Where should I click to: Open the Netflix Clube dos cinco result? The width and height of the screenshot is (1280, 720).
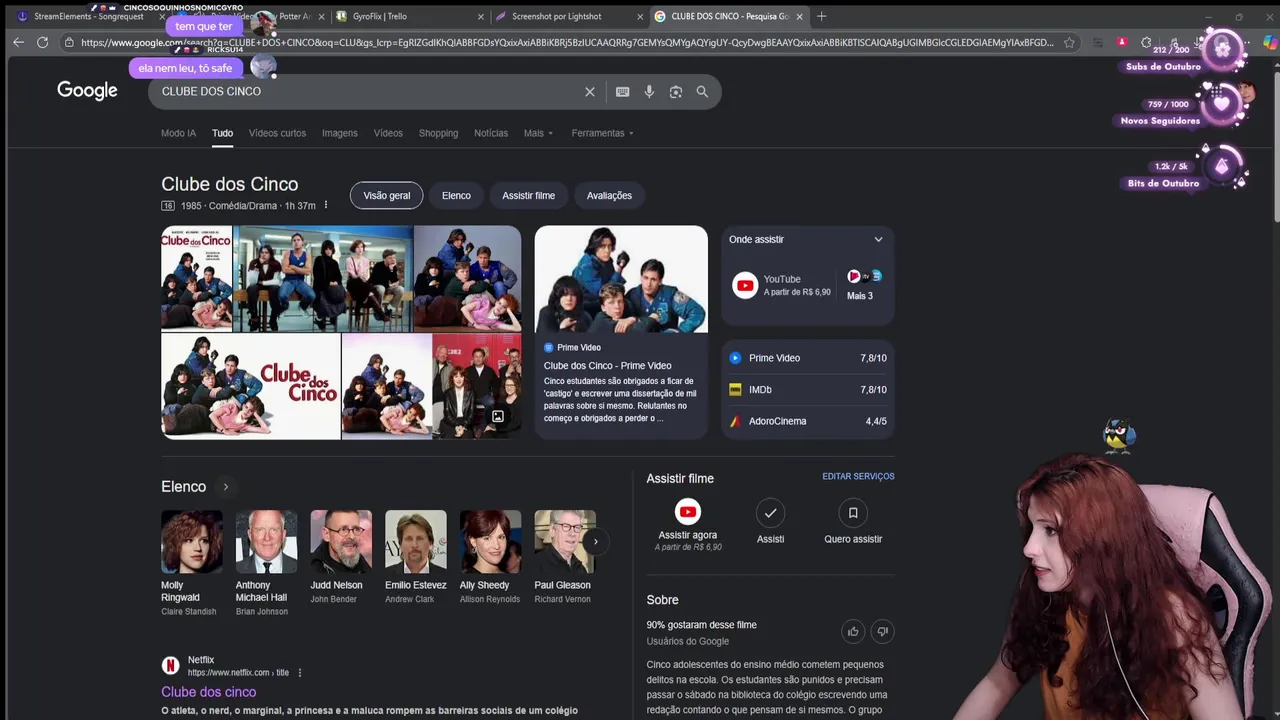point(209,692)
